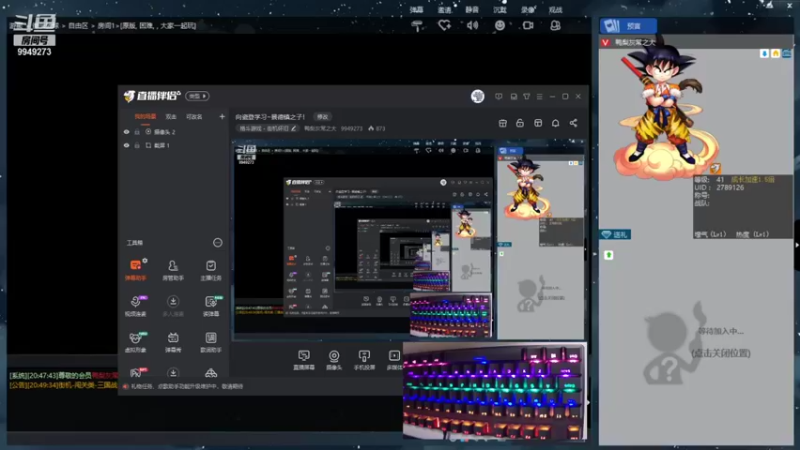Image resolution: width=800 pixels, height=450 pixels.
Task: Toggle visibility eye for 截屏 1 source
Action: [x=127, y=145]
